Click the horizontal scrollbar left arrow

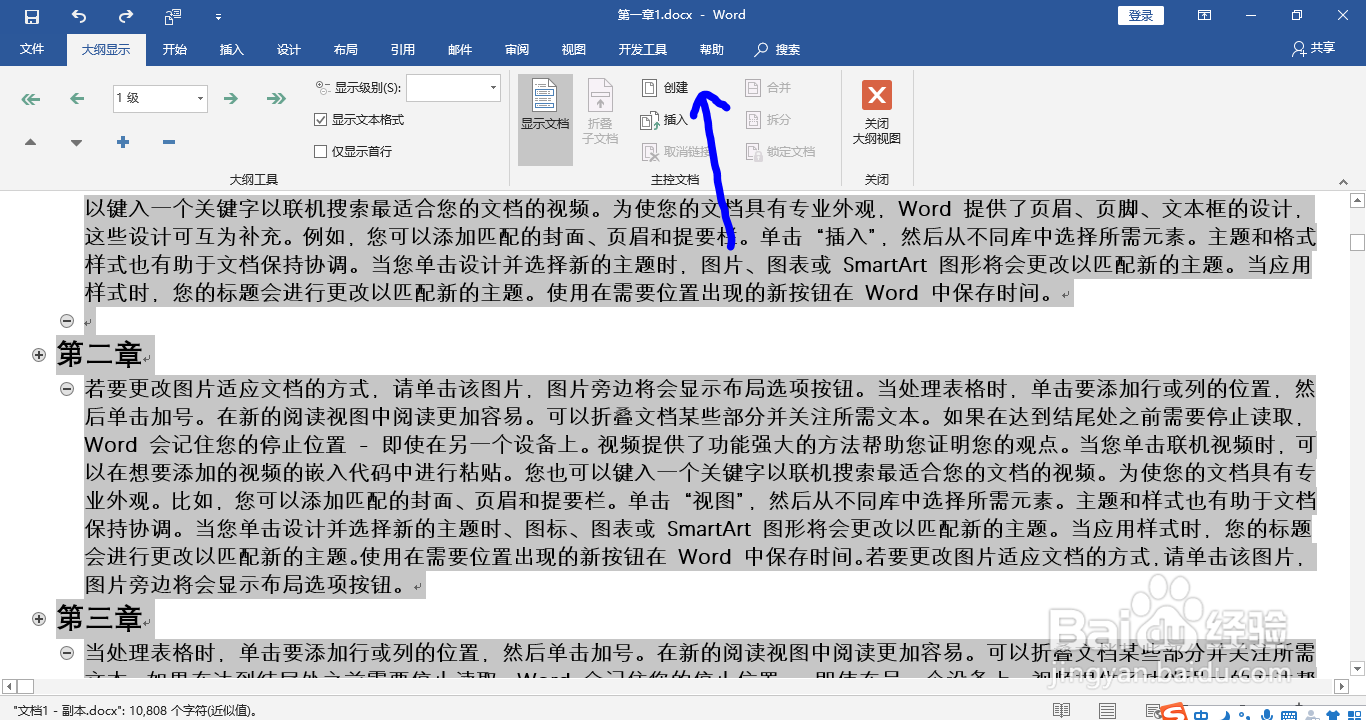click(x=9, y=687)
